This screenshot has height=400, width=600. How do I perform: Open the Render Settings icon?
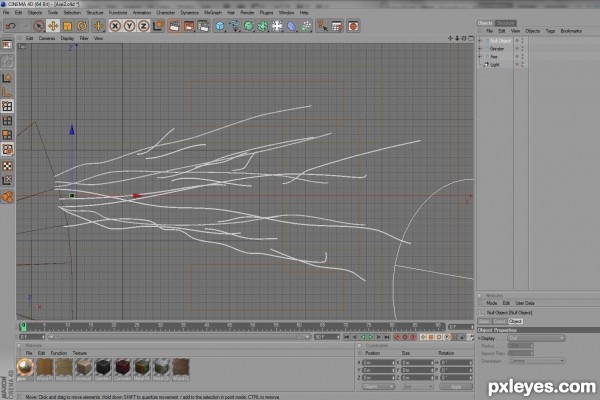(203, 26)
